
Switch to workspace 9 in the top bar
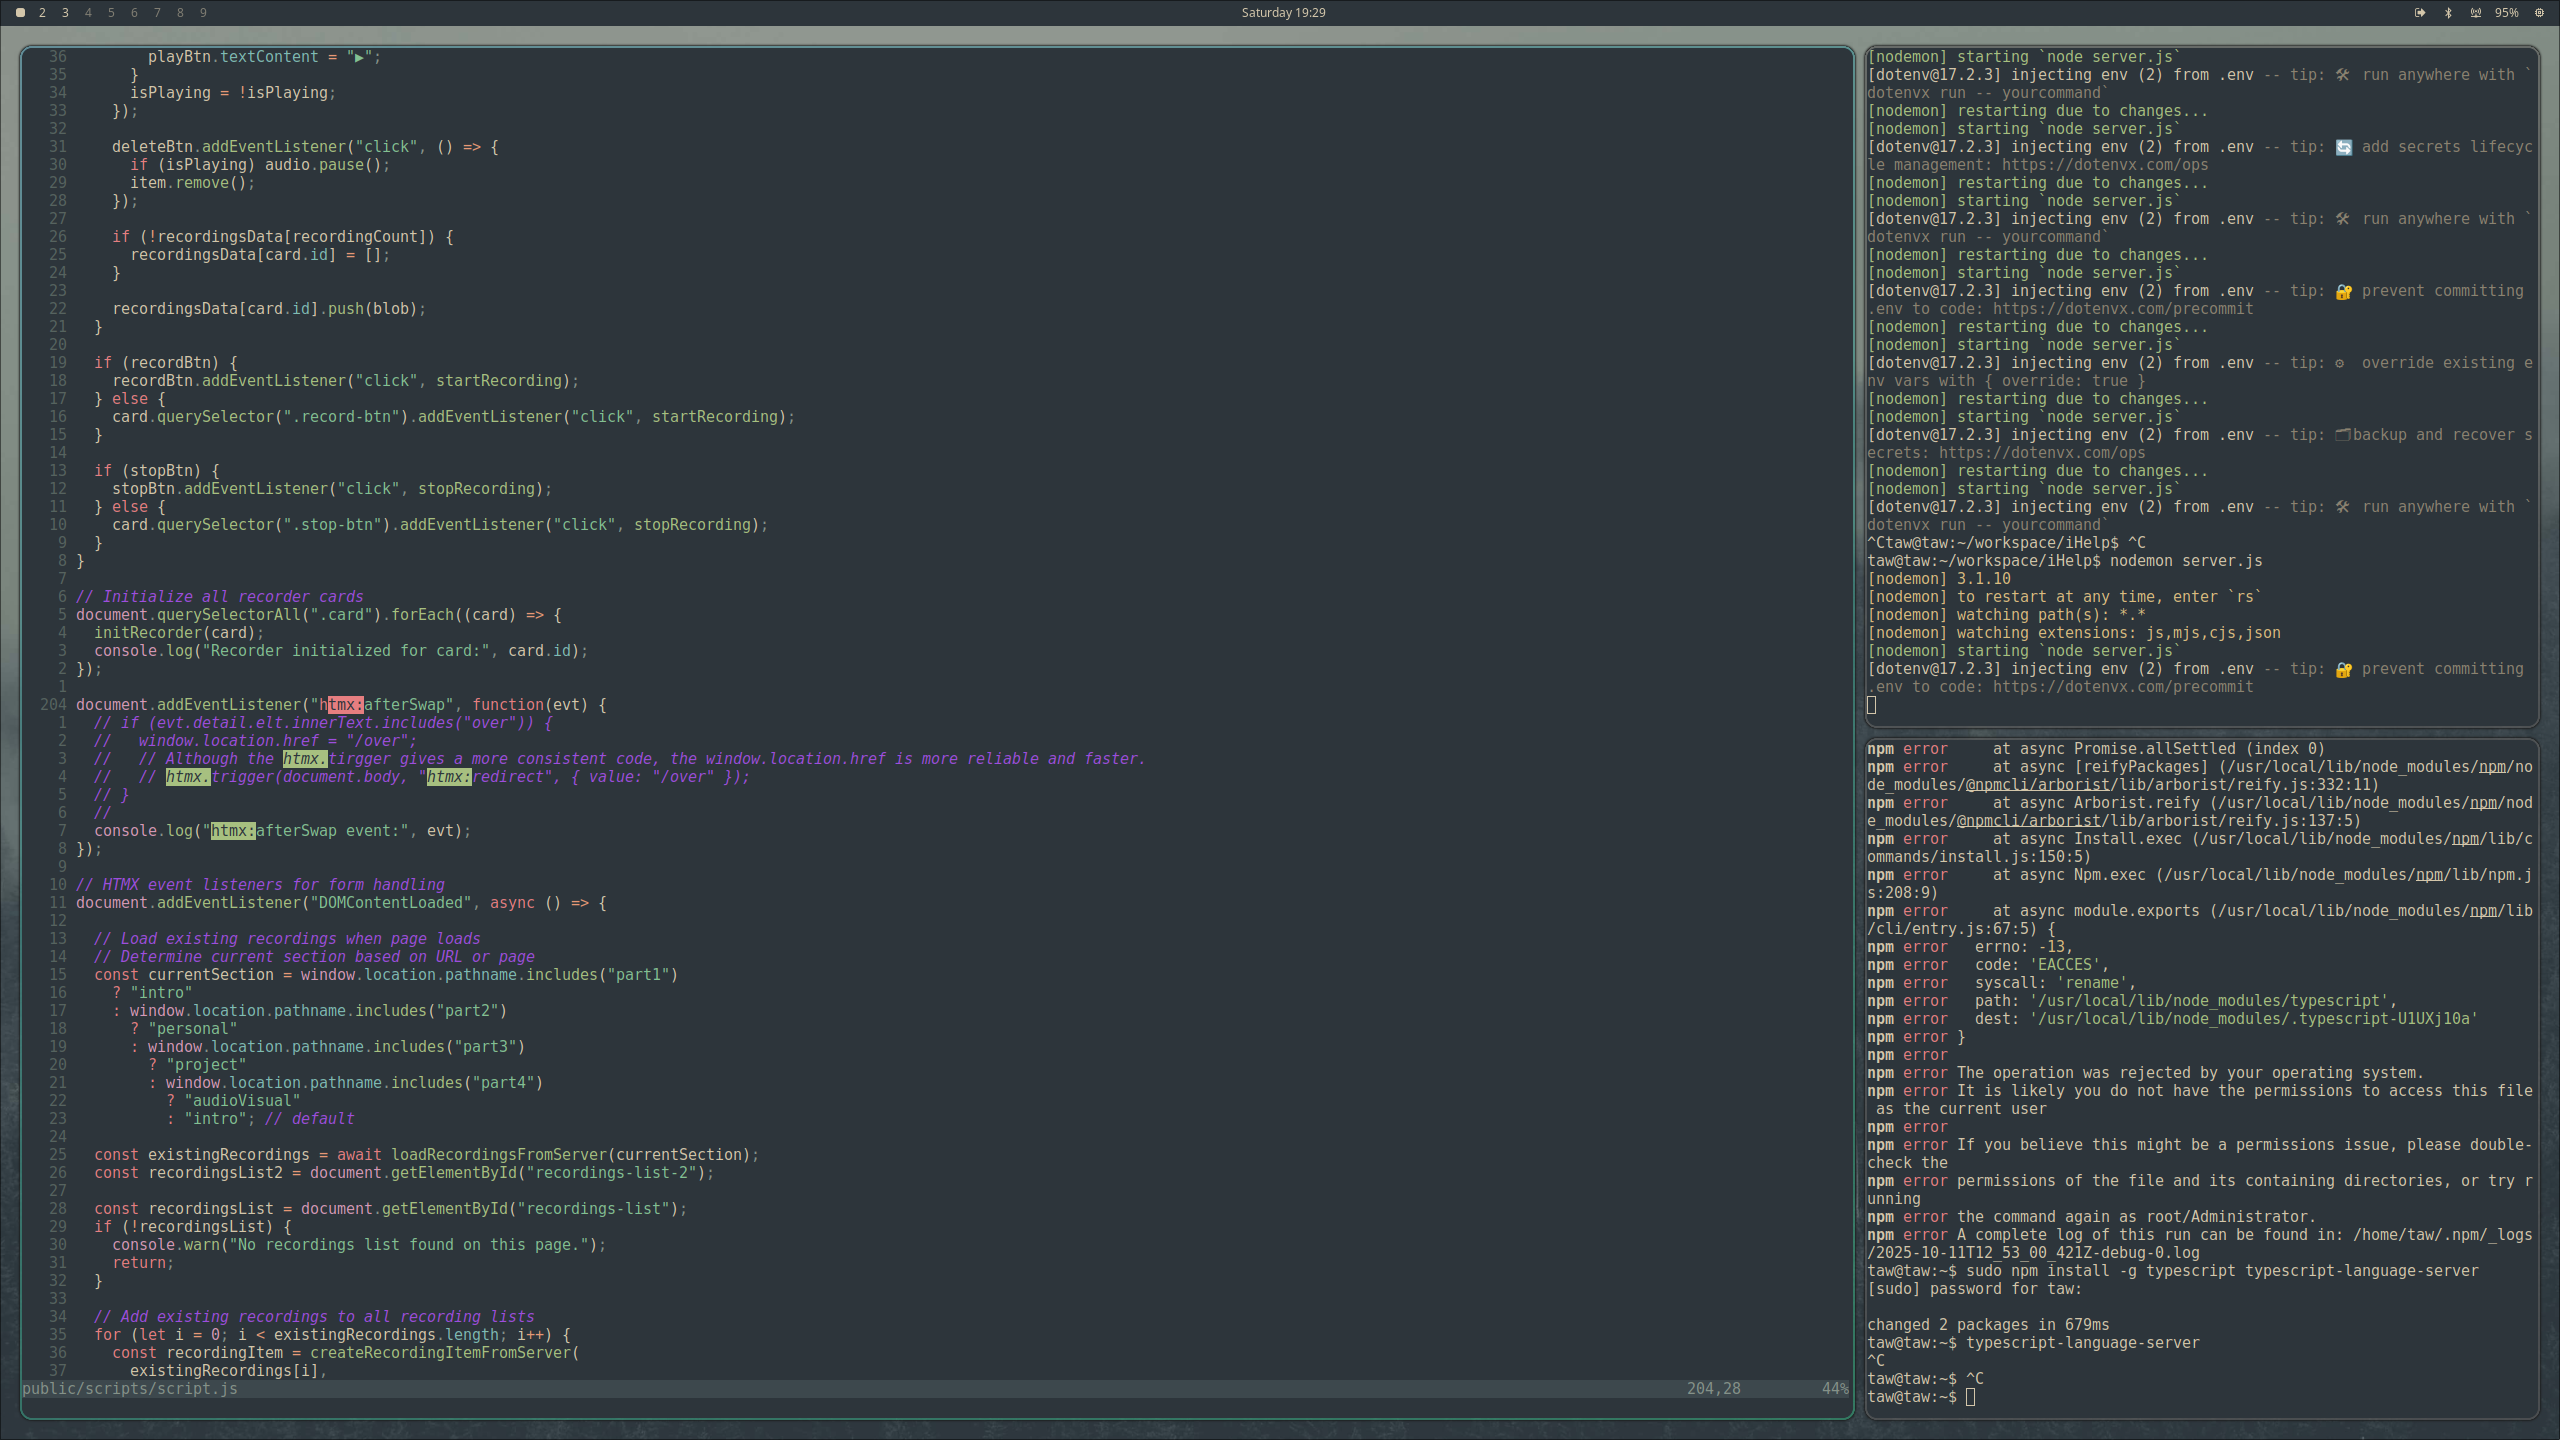point(203,13)
